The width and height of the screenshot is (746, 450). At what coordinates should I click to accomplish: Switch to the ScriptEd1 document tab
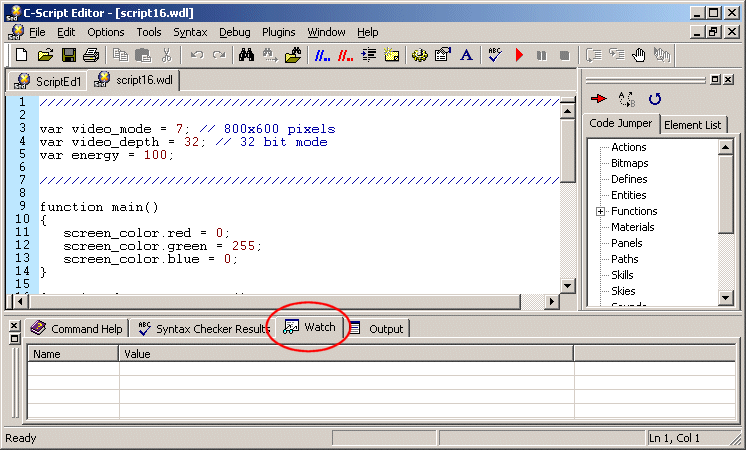(48, 81)
